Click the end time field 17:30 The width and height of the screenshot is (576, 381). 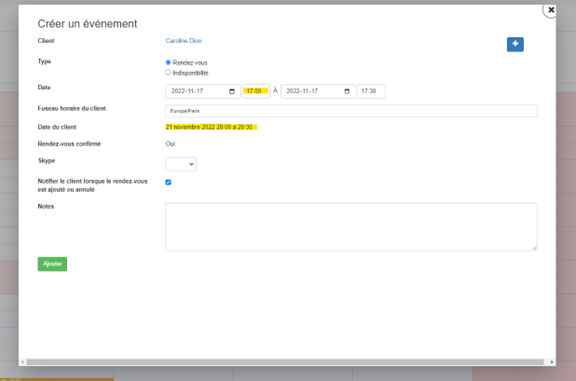pos(371,91)
